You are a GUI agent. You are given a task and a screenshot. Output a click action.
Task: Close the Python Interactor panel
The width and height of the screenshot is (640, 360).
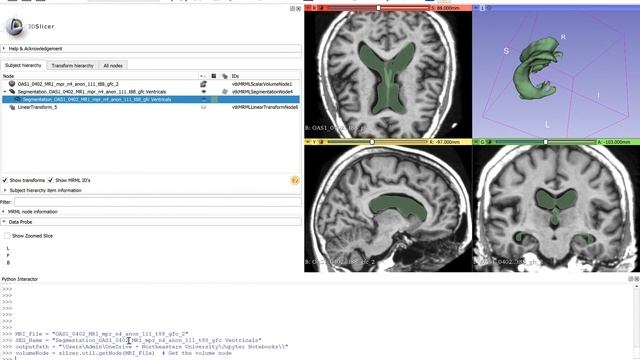tap(636, 279)
